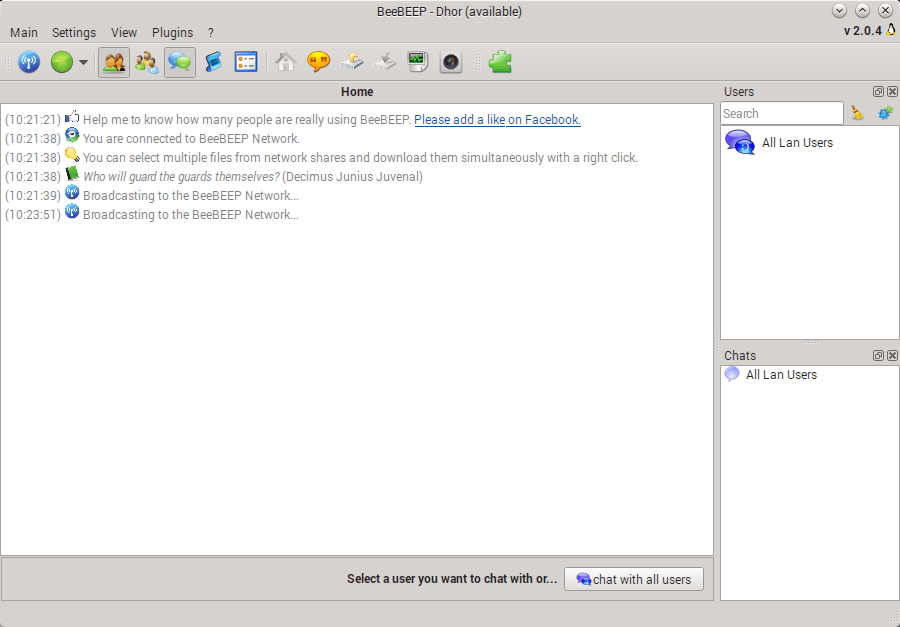900x627 pixels.
Task: Click the groups toolbar icon
Action: tap(147, 62)
